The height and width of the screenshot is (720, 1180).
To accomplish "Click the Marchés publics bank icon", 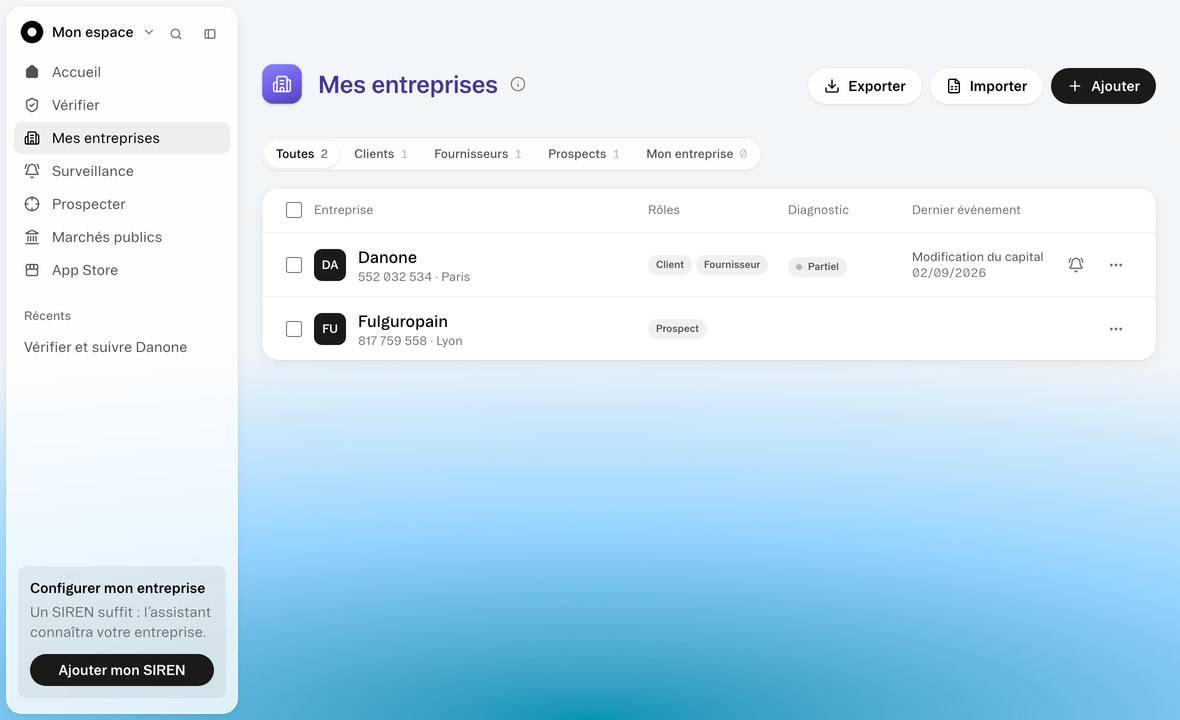I will (x=32, y=237).
